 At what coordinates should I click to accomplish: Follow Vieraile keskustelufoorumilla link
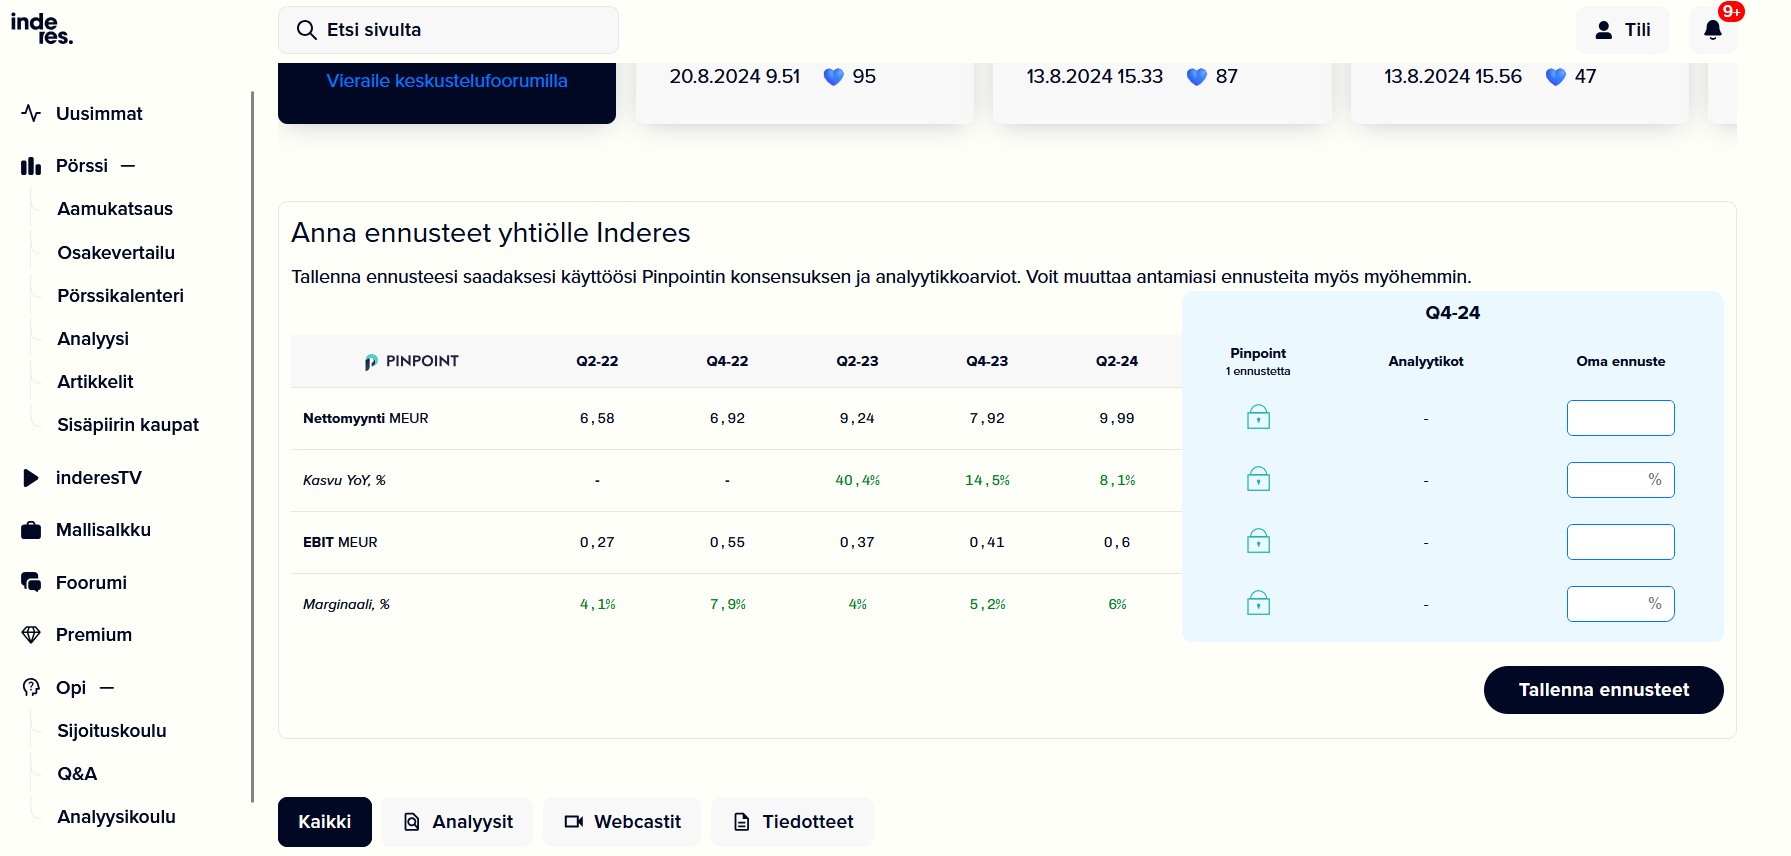446,81
